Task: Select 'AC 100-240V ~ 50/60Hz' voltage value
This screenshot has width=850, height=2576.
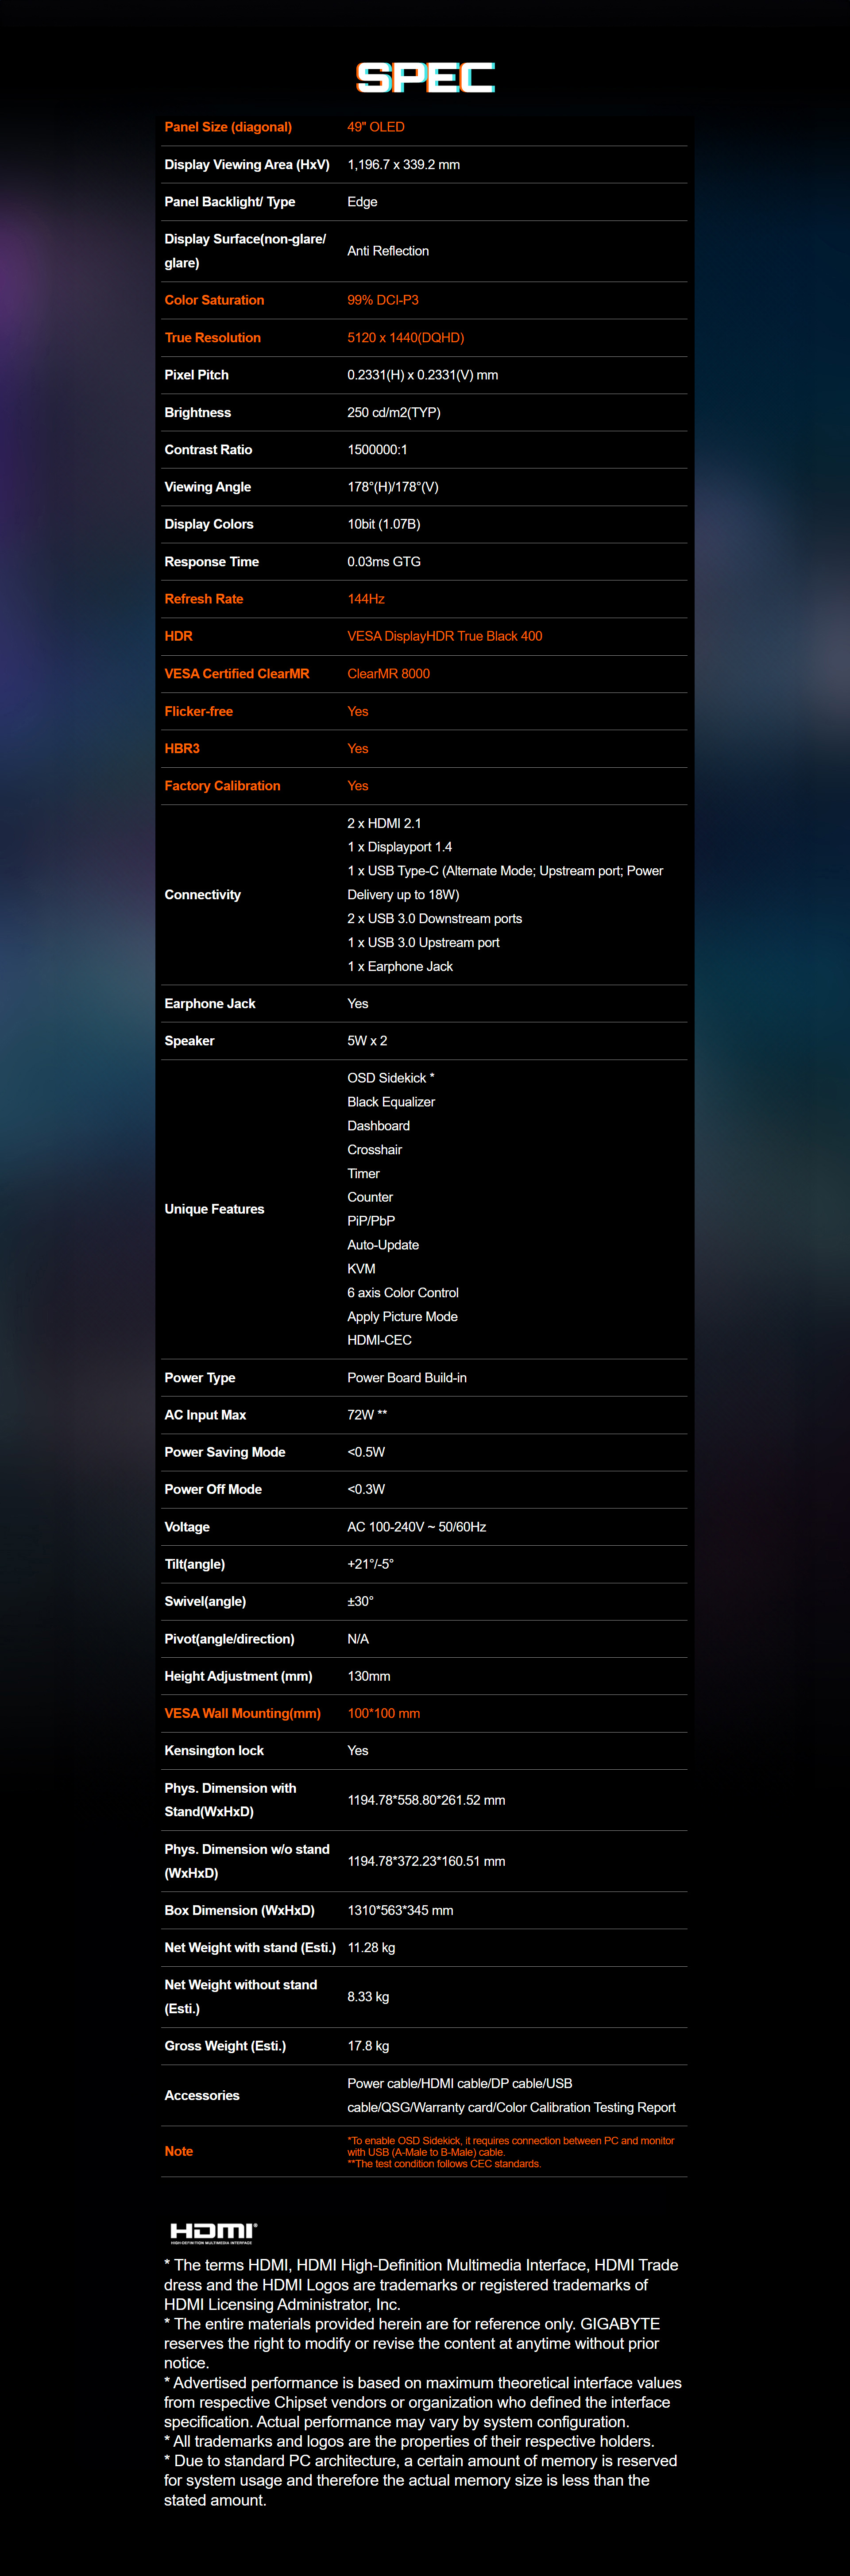Action: tap(417, 1527)
